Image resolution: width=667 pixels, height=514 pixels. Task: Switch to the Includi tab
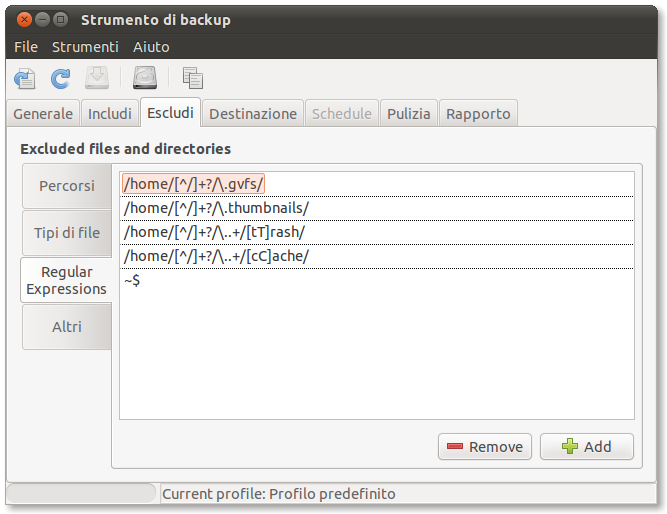click(x=110, y=114)
